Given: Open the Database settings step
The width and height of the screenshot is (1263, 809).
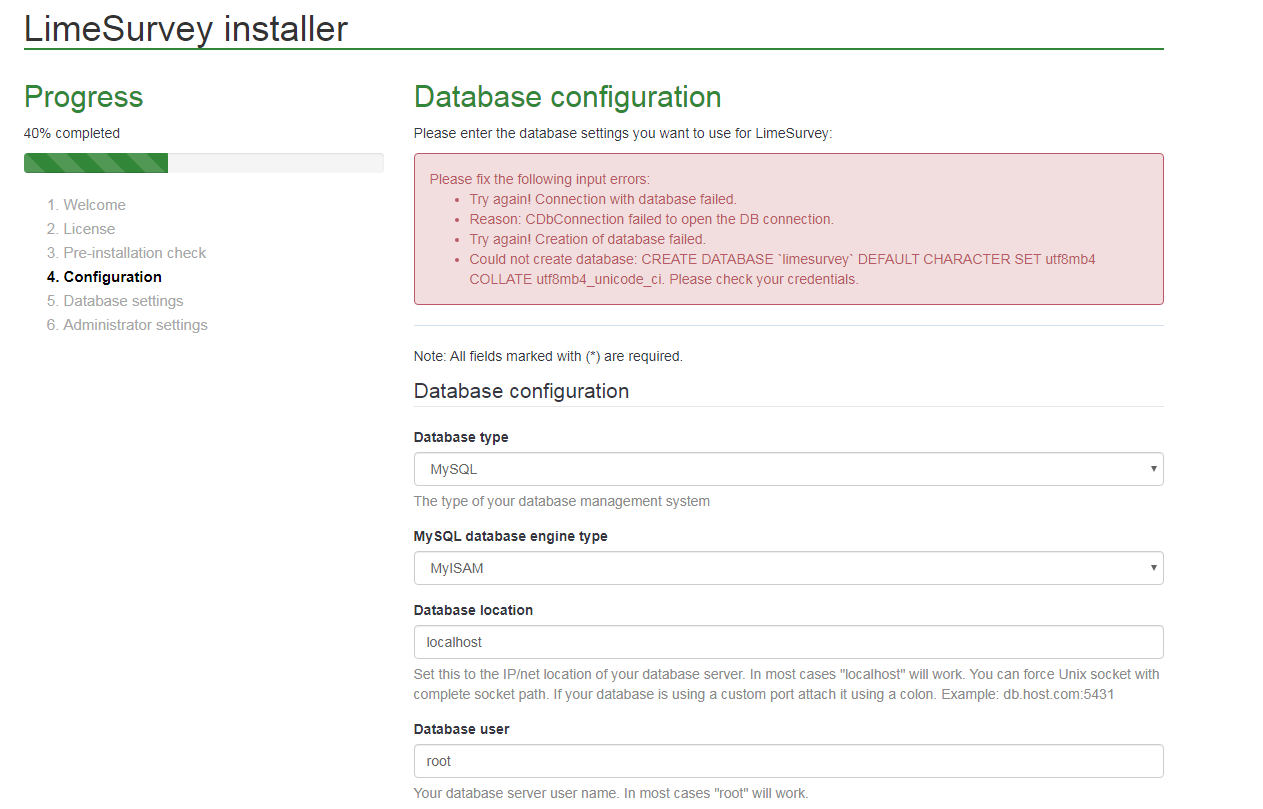Looking at the screenshot, I should pos(123,301).
